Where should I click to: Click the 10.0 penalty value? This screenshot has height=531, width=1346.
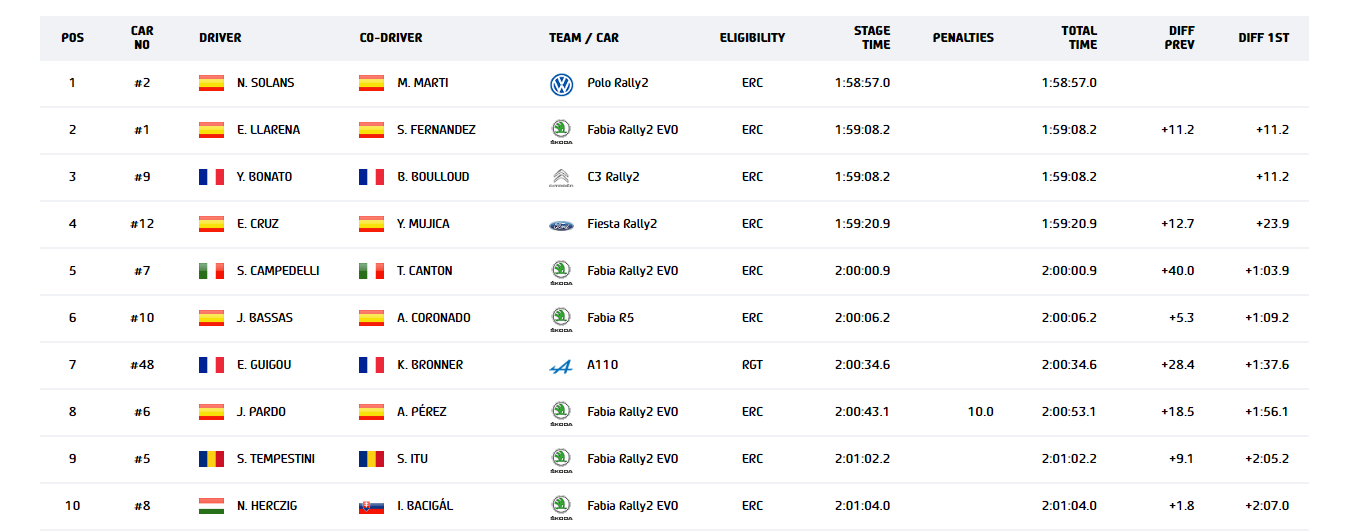(981, 412)
